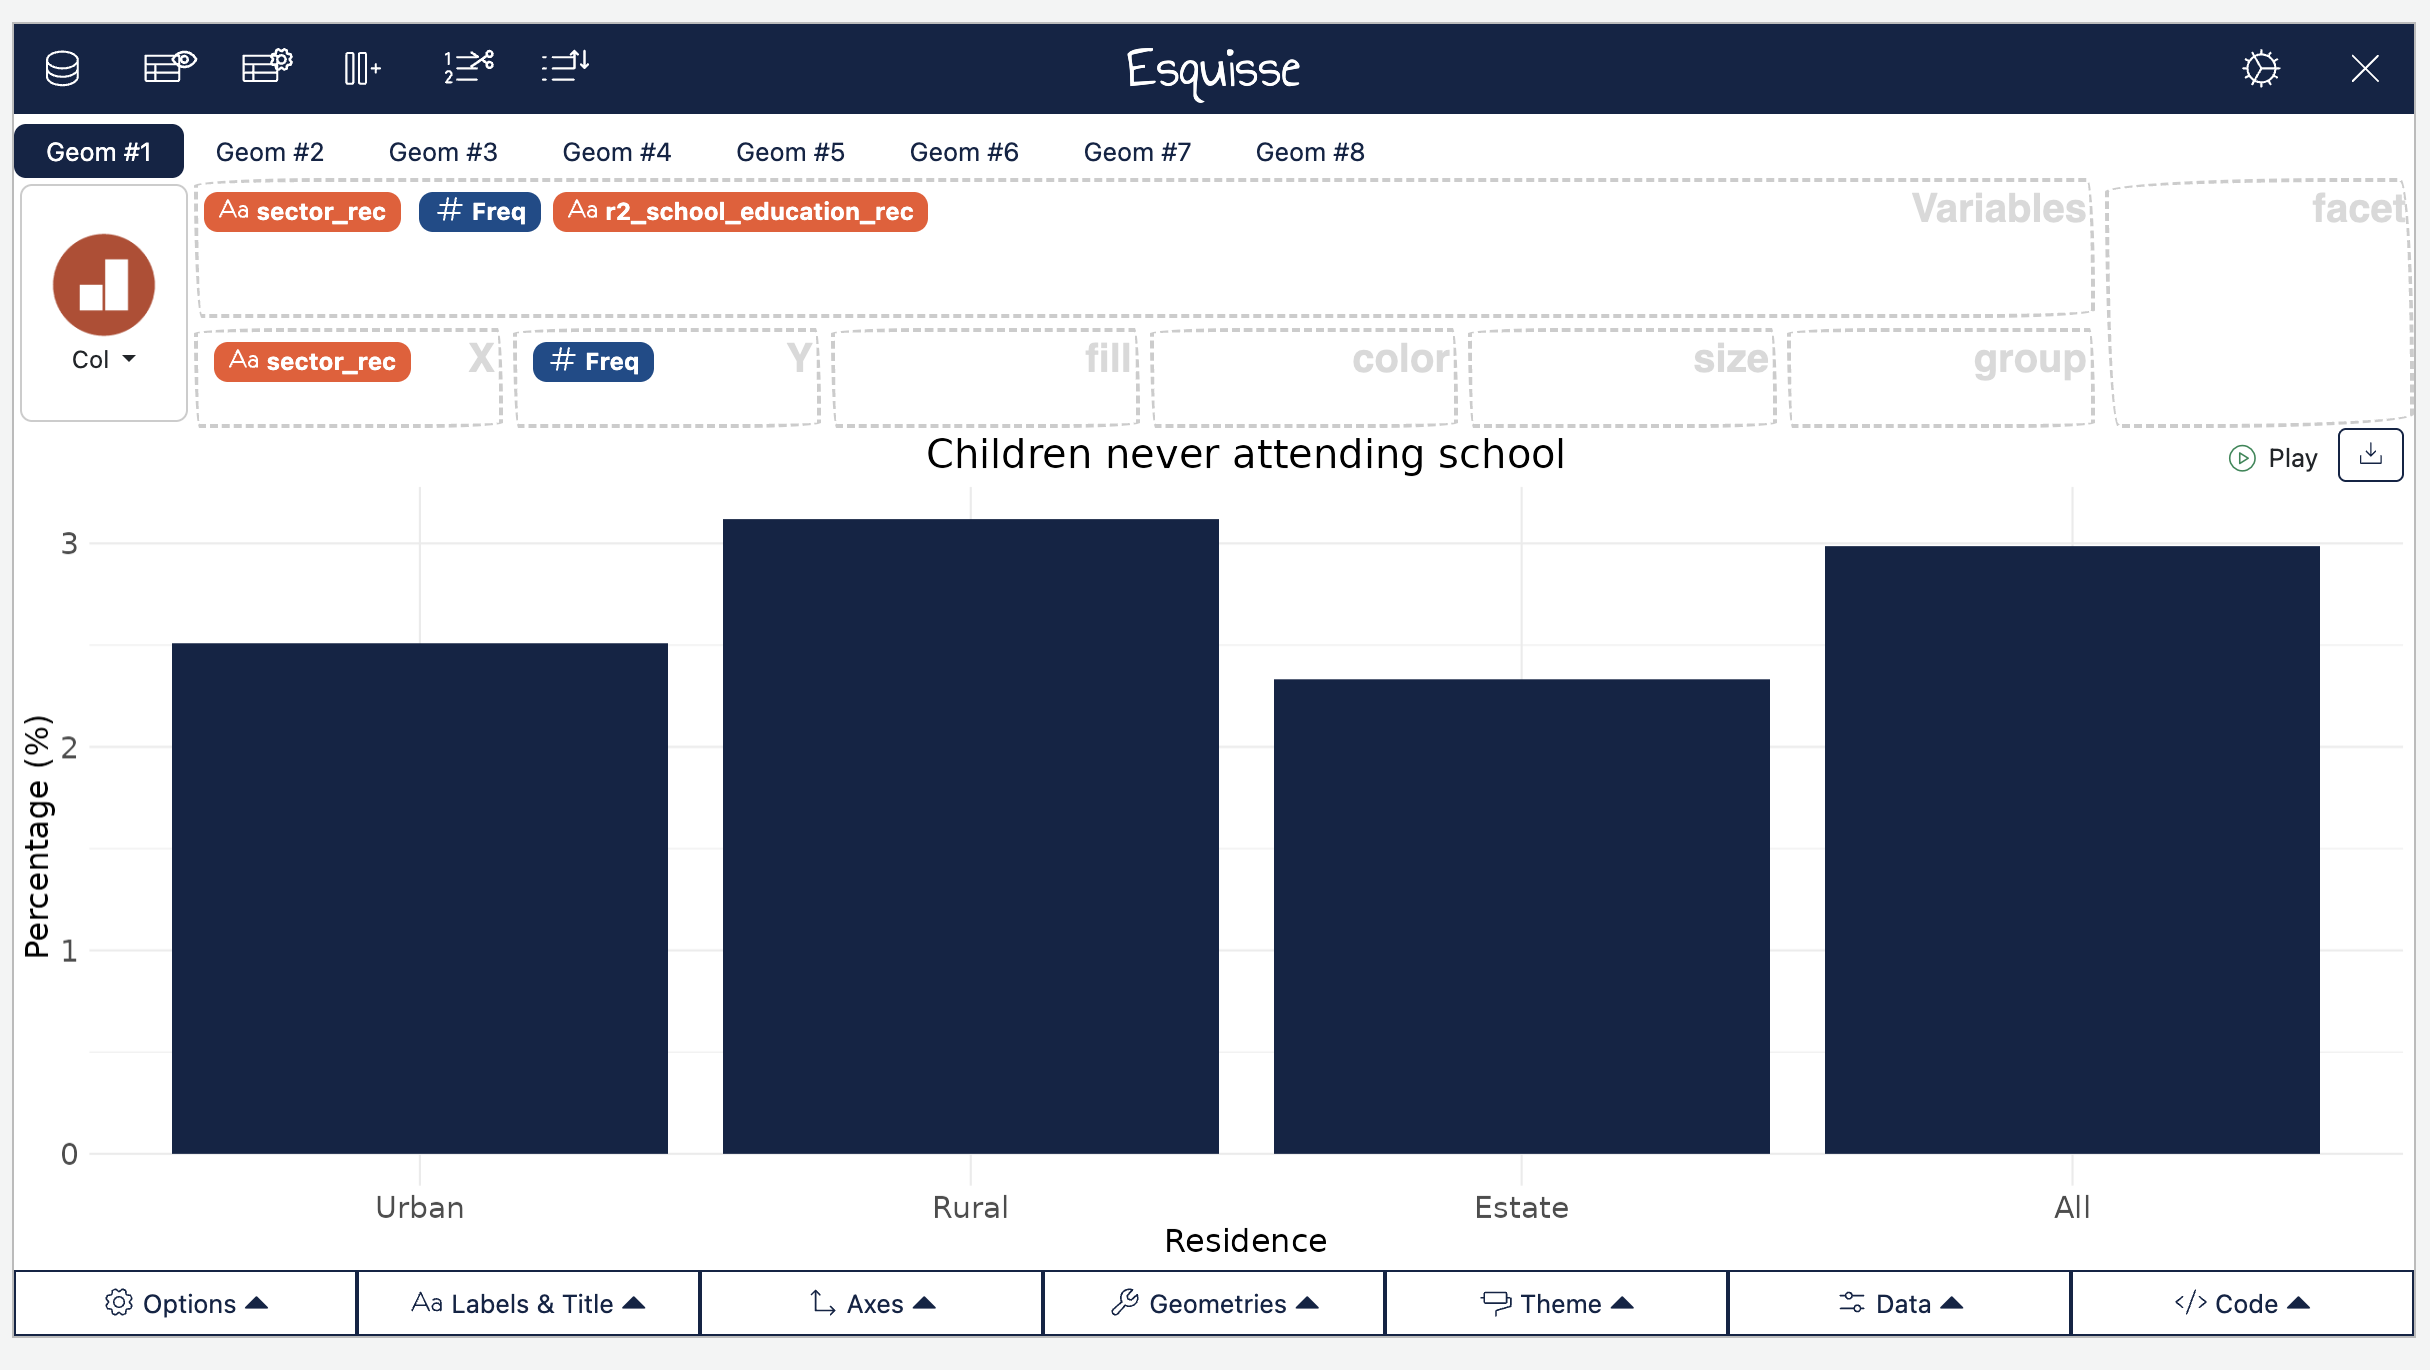Click the view data table eye icon

[x=169, y=68]
